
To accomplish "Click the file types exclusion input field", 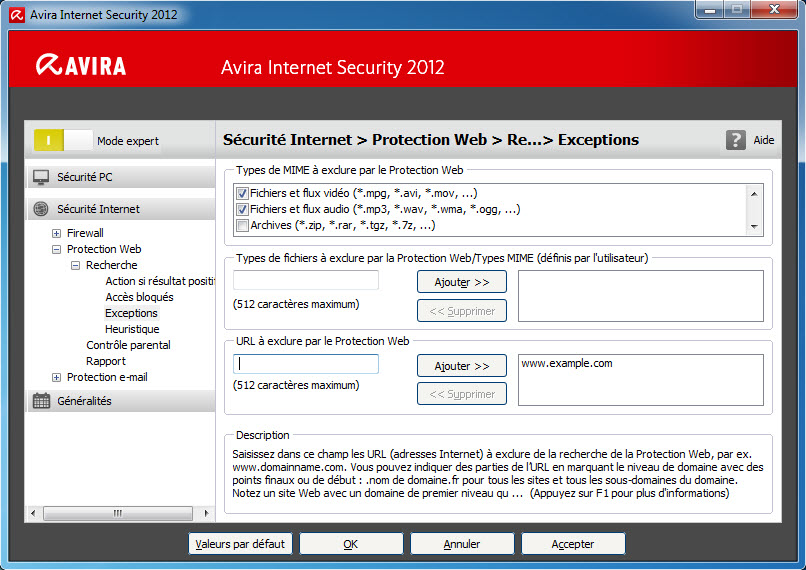I will [306, 280].
